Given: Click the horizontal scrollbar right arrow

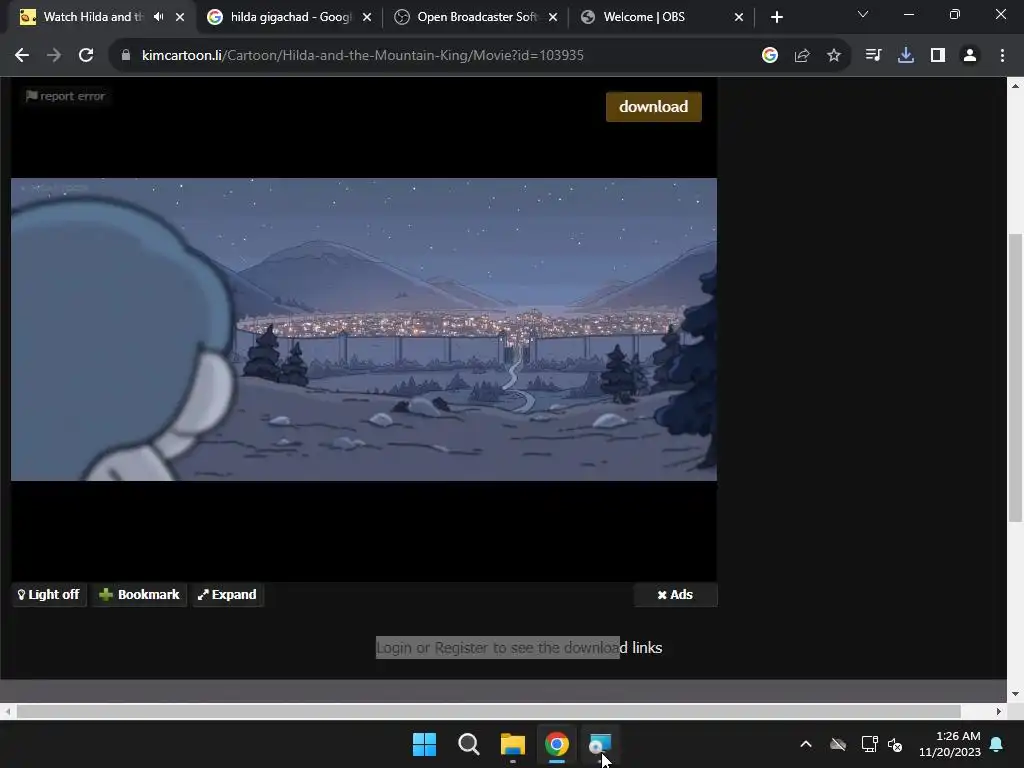Looking at the screenshot, I should tap(999, 711).
